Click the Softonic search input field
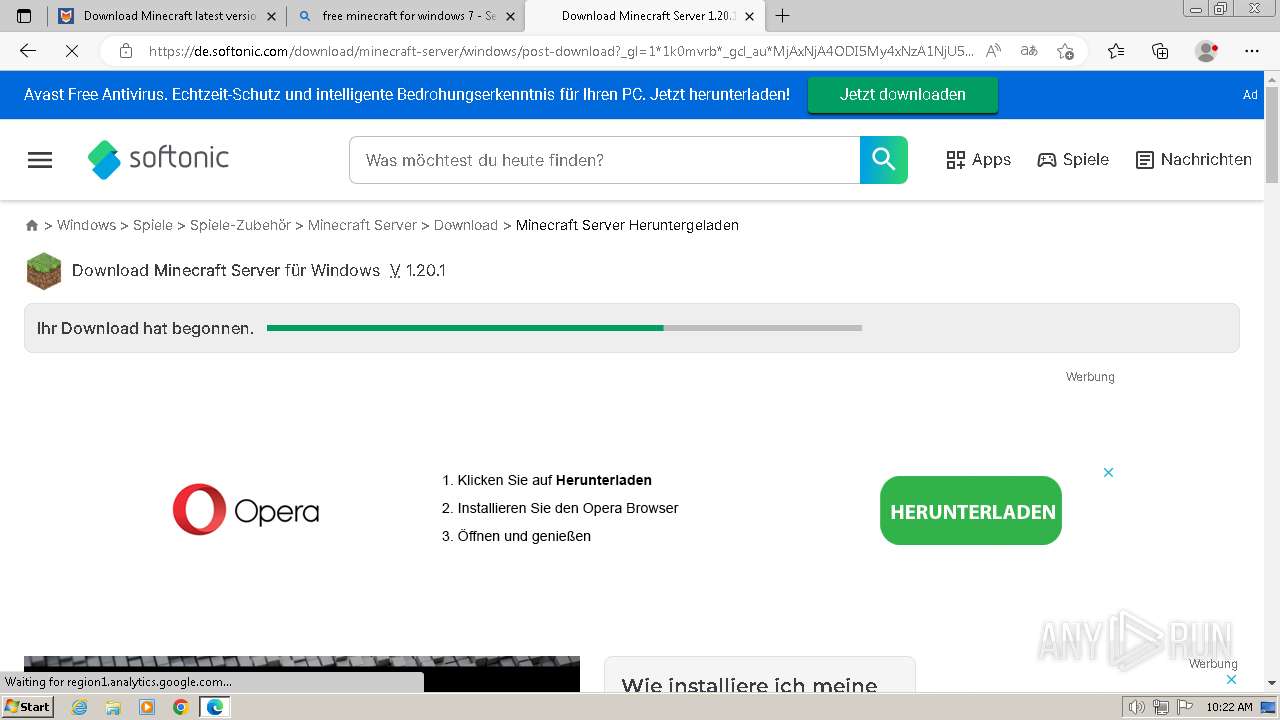 tap(605, 160)
